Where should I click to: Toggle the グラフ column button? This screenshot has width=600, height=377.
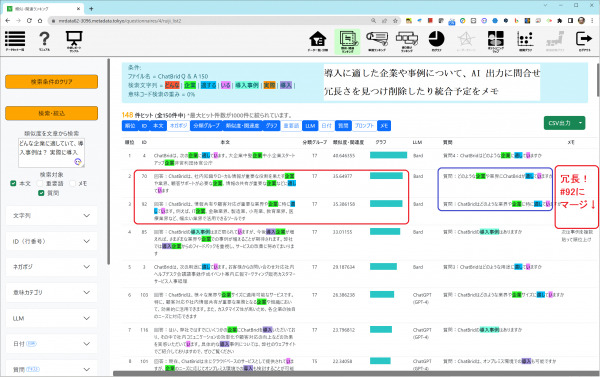coord(271,126)
